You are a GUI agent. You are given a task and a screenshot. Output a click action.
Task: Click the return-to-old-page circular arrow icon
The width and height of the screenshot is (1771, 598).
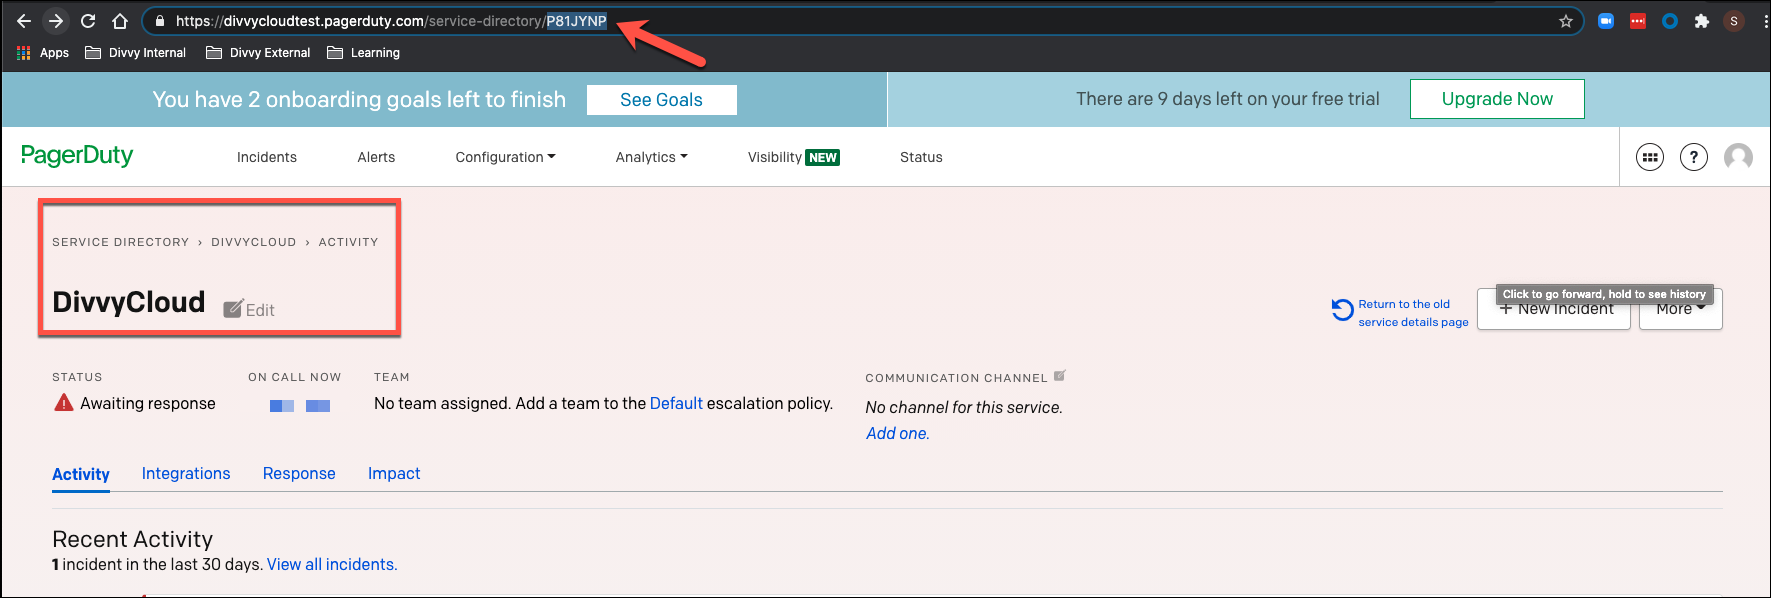pyautogui.click(x=1342, y=311)
